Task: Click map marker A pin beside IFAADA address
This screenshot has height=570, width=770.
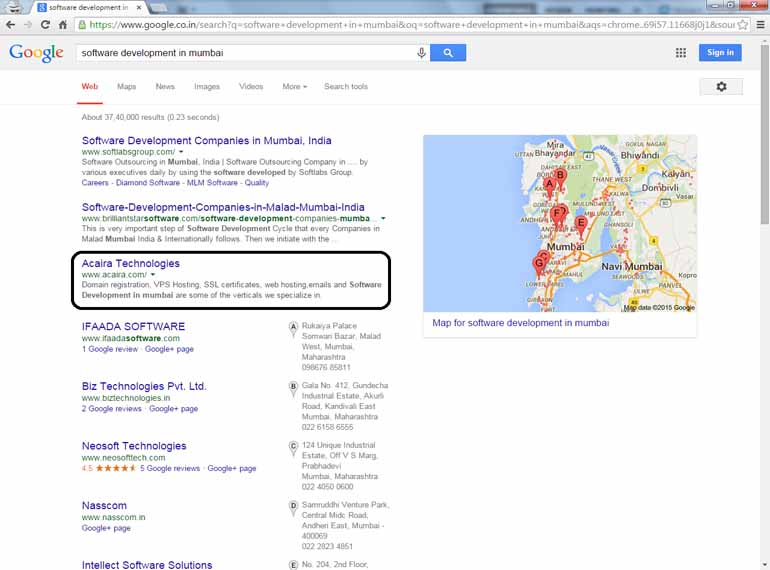Action: [x=293, y=328]
